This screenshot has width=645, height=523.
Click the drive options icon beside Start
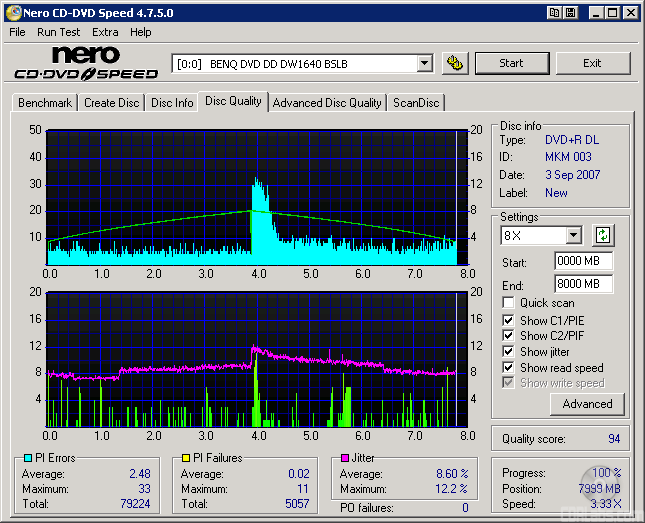point(455,63)
